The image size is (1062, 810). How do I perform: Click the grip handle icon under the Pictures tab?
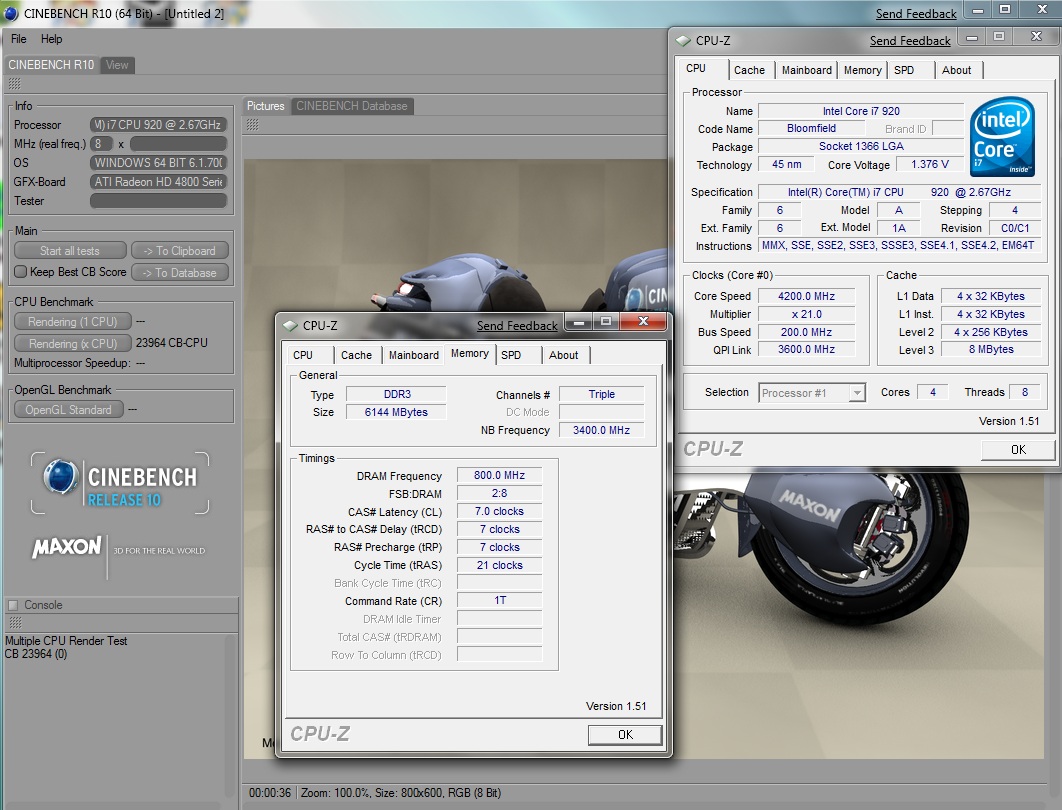click(253, 125)
